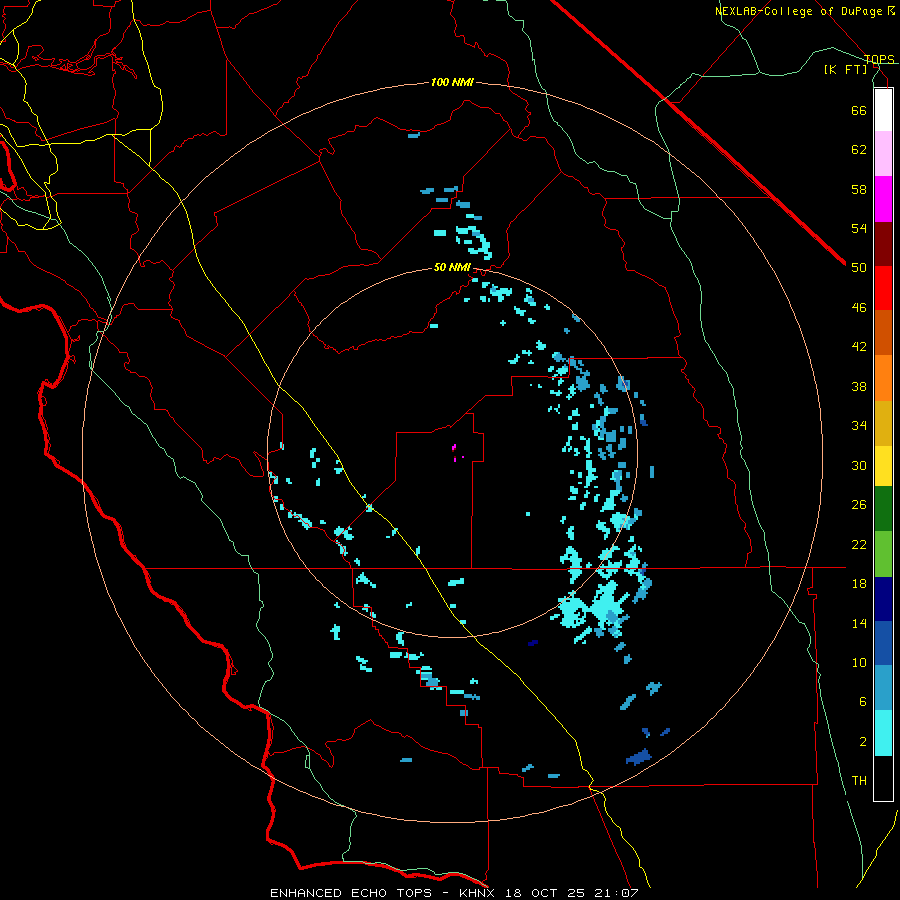Viewport: 900px width, 900px height.
Task: Click the gold swatch between 34 and 38
Action: (883, 423)
